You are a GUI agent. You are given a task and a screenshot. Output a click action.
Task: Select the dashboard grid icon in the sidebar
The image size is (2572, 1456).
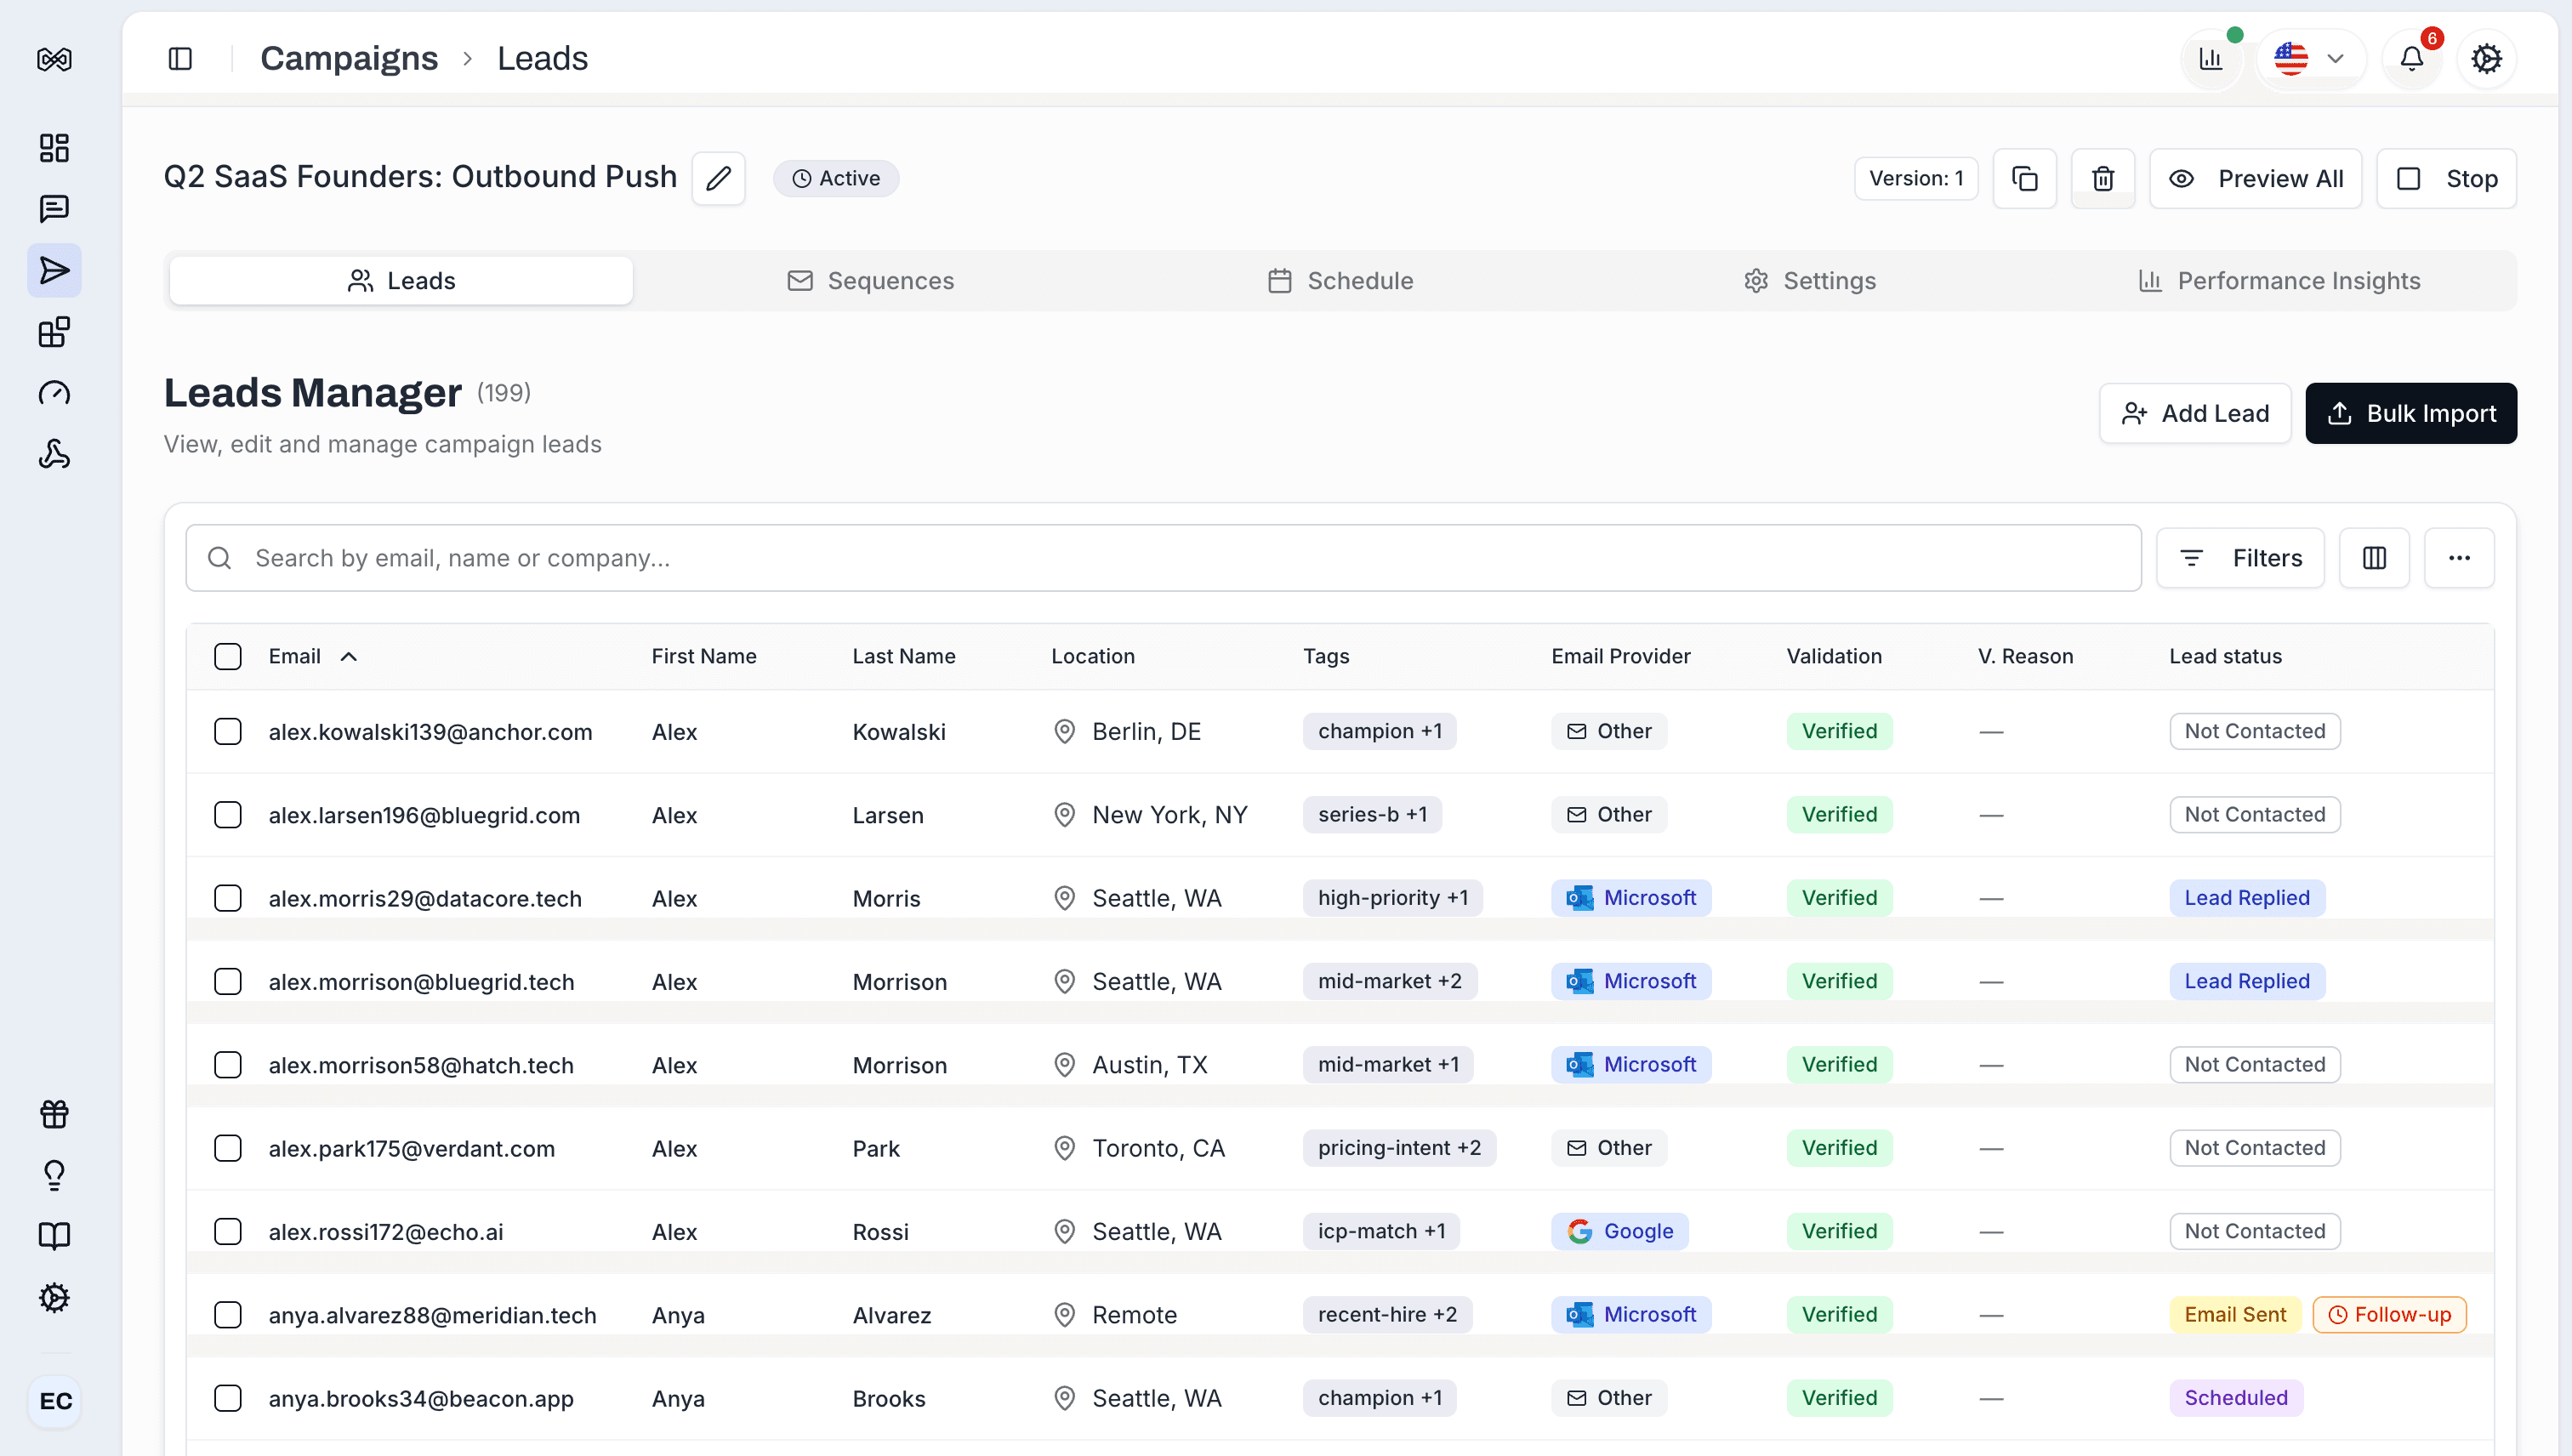point(54,147)
